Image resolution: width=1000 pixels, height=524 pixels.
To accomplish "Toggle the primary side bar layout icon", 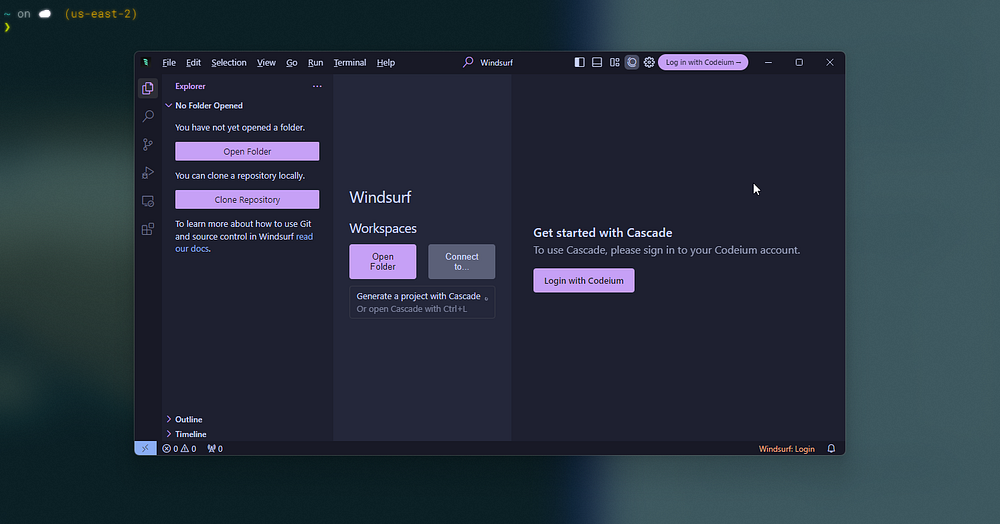I will click(x=579, y=62).
